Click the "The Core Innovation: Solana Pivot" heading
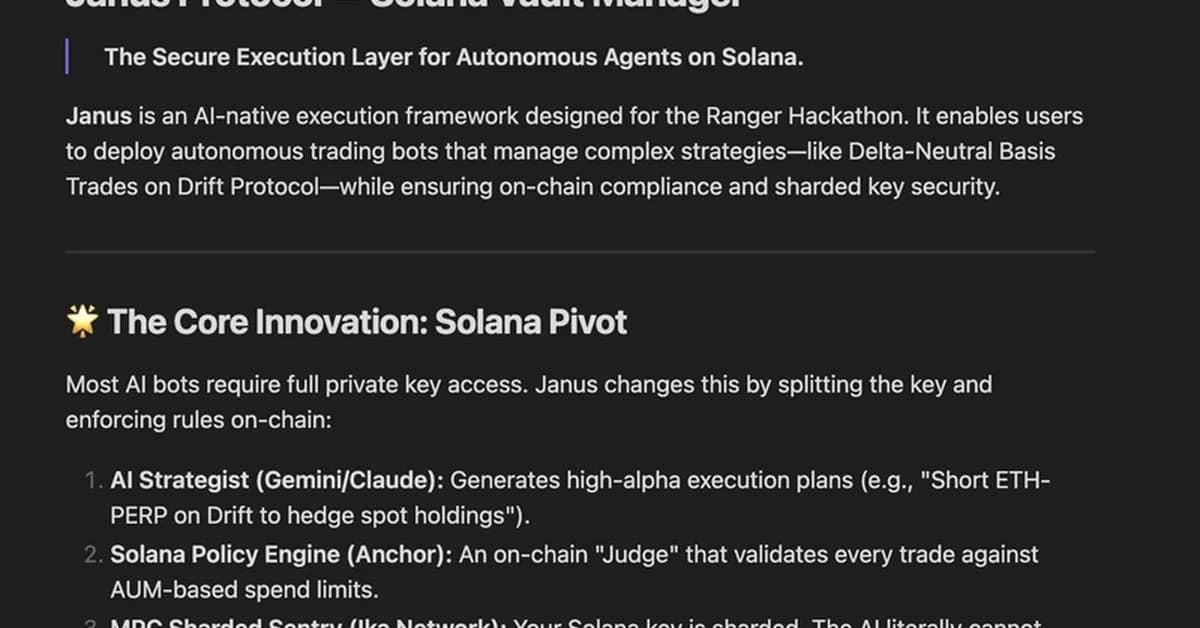The image size is (1200, 628). tap(367, 322)
